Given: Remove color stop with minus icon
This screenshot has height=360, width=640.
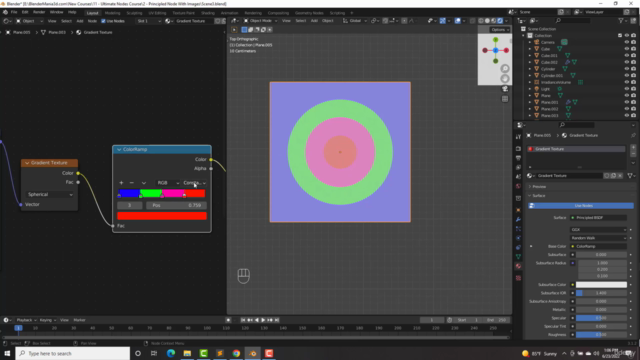Looking at the screenshot, I should (131, 183).
